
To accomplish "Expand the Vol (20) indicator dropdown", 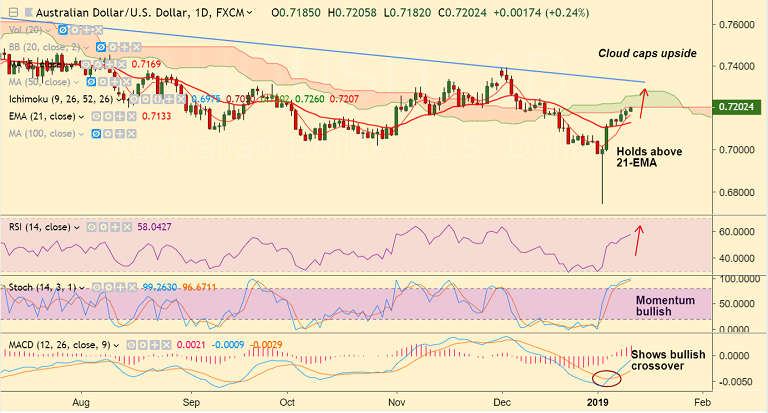I will pos(50,30).
